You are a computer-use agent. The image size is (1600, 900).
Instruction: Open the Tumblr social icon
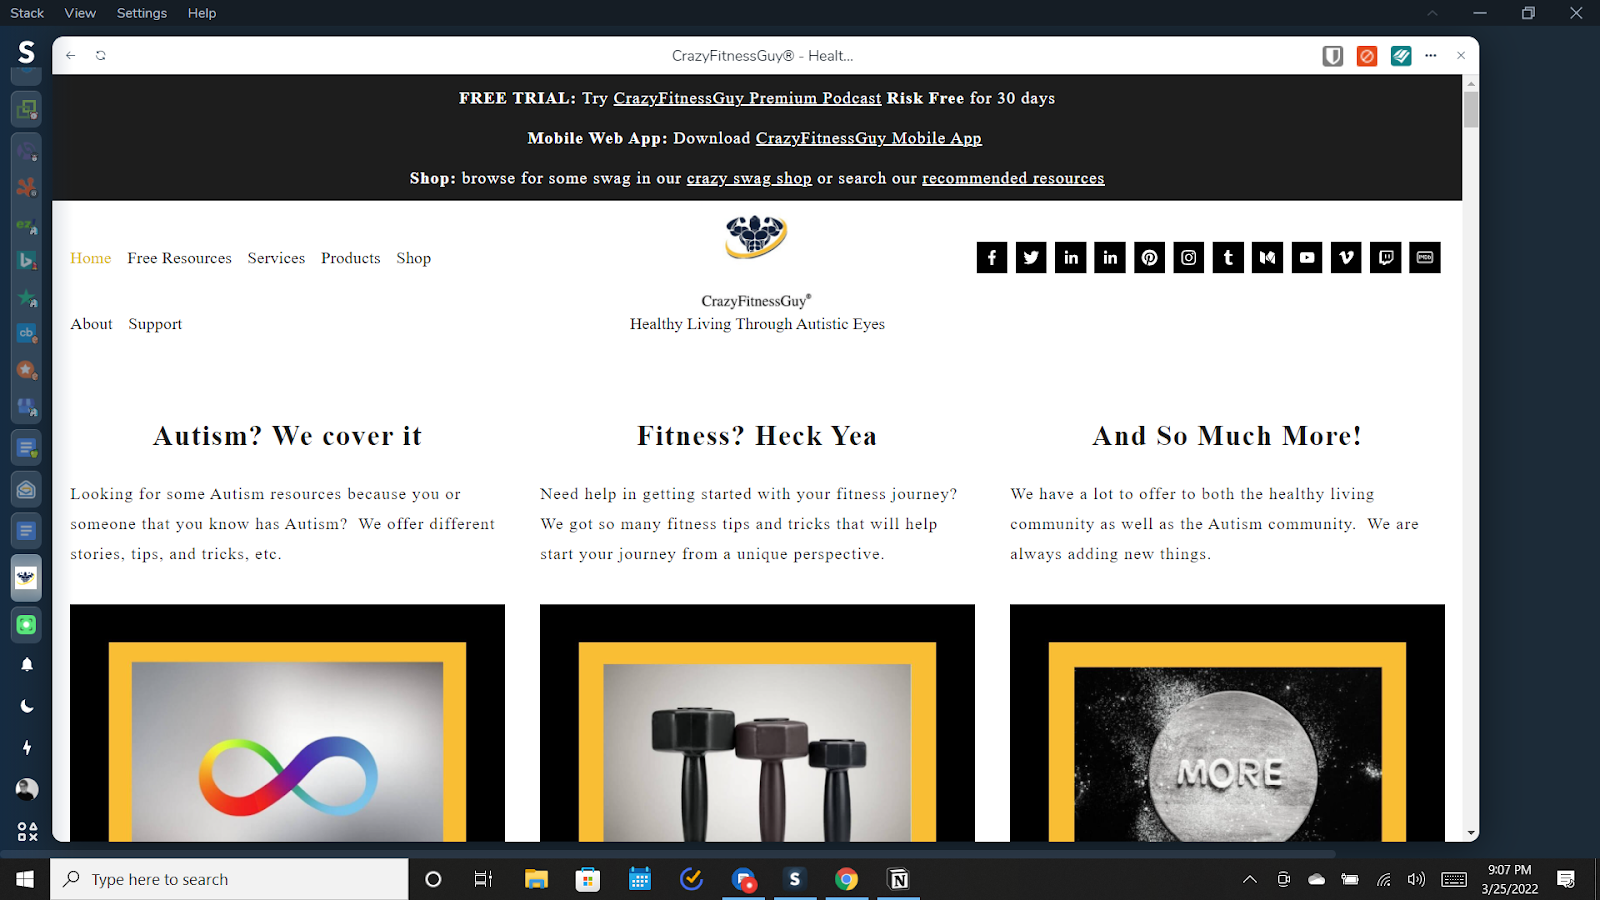(x=1228, y=258)
